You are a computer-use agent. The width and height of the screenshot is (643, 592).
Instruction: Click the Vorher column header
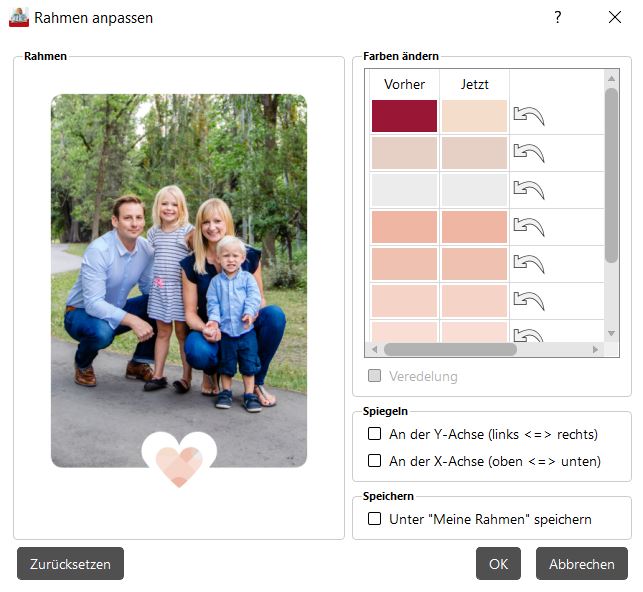(x=404, y=84)
